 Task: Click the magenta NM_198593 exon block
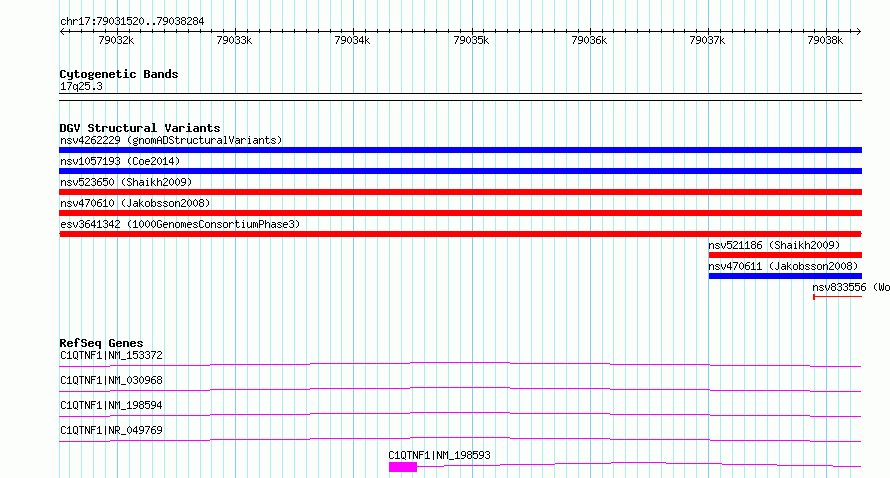coord(403,467)
